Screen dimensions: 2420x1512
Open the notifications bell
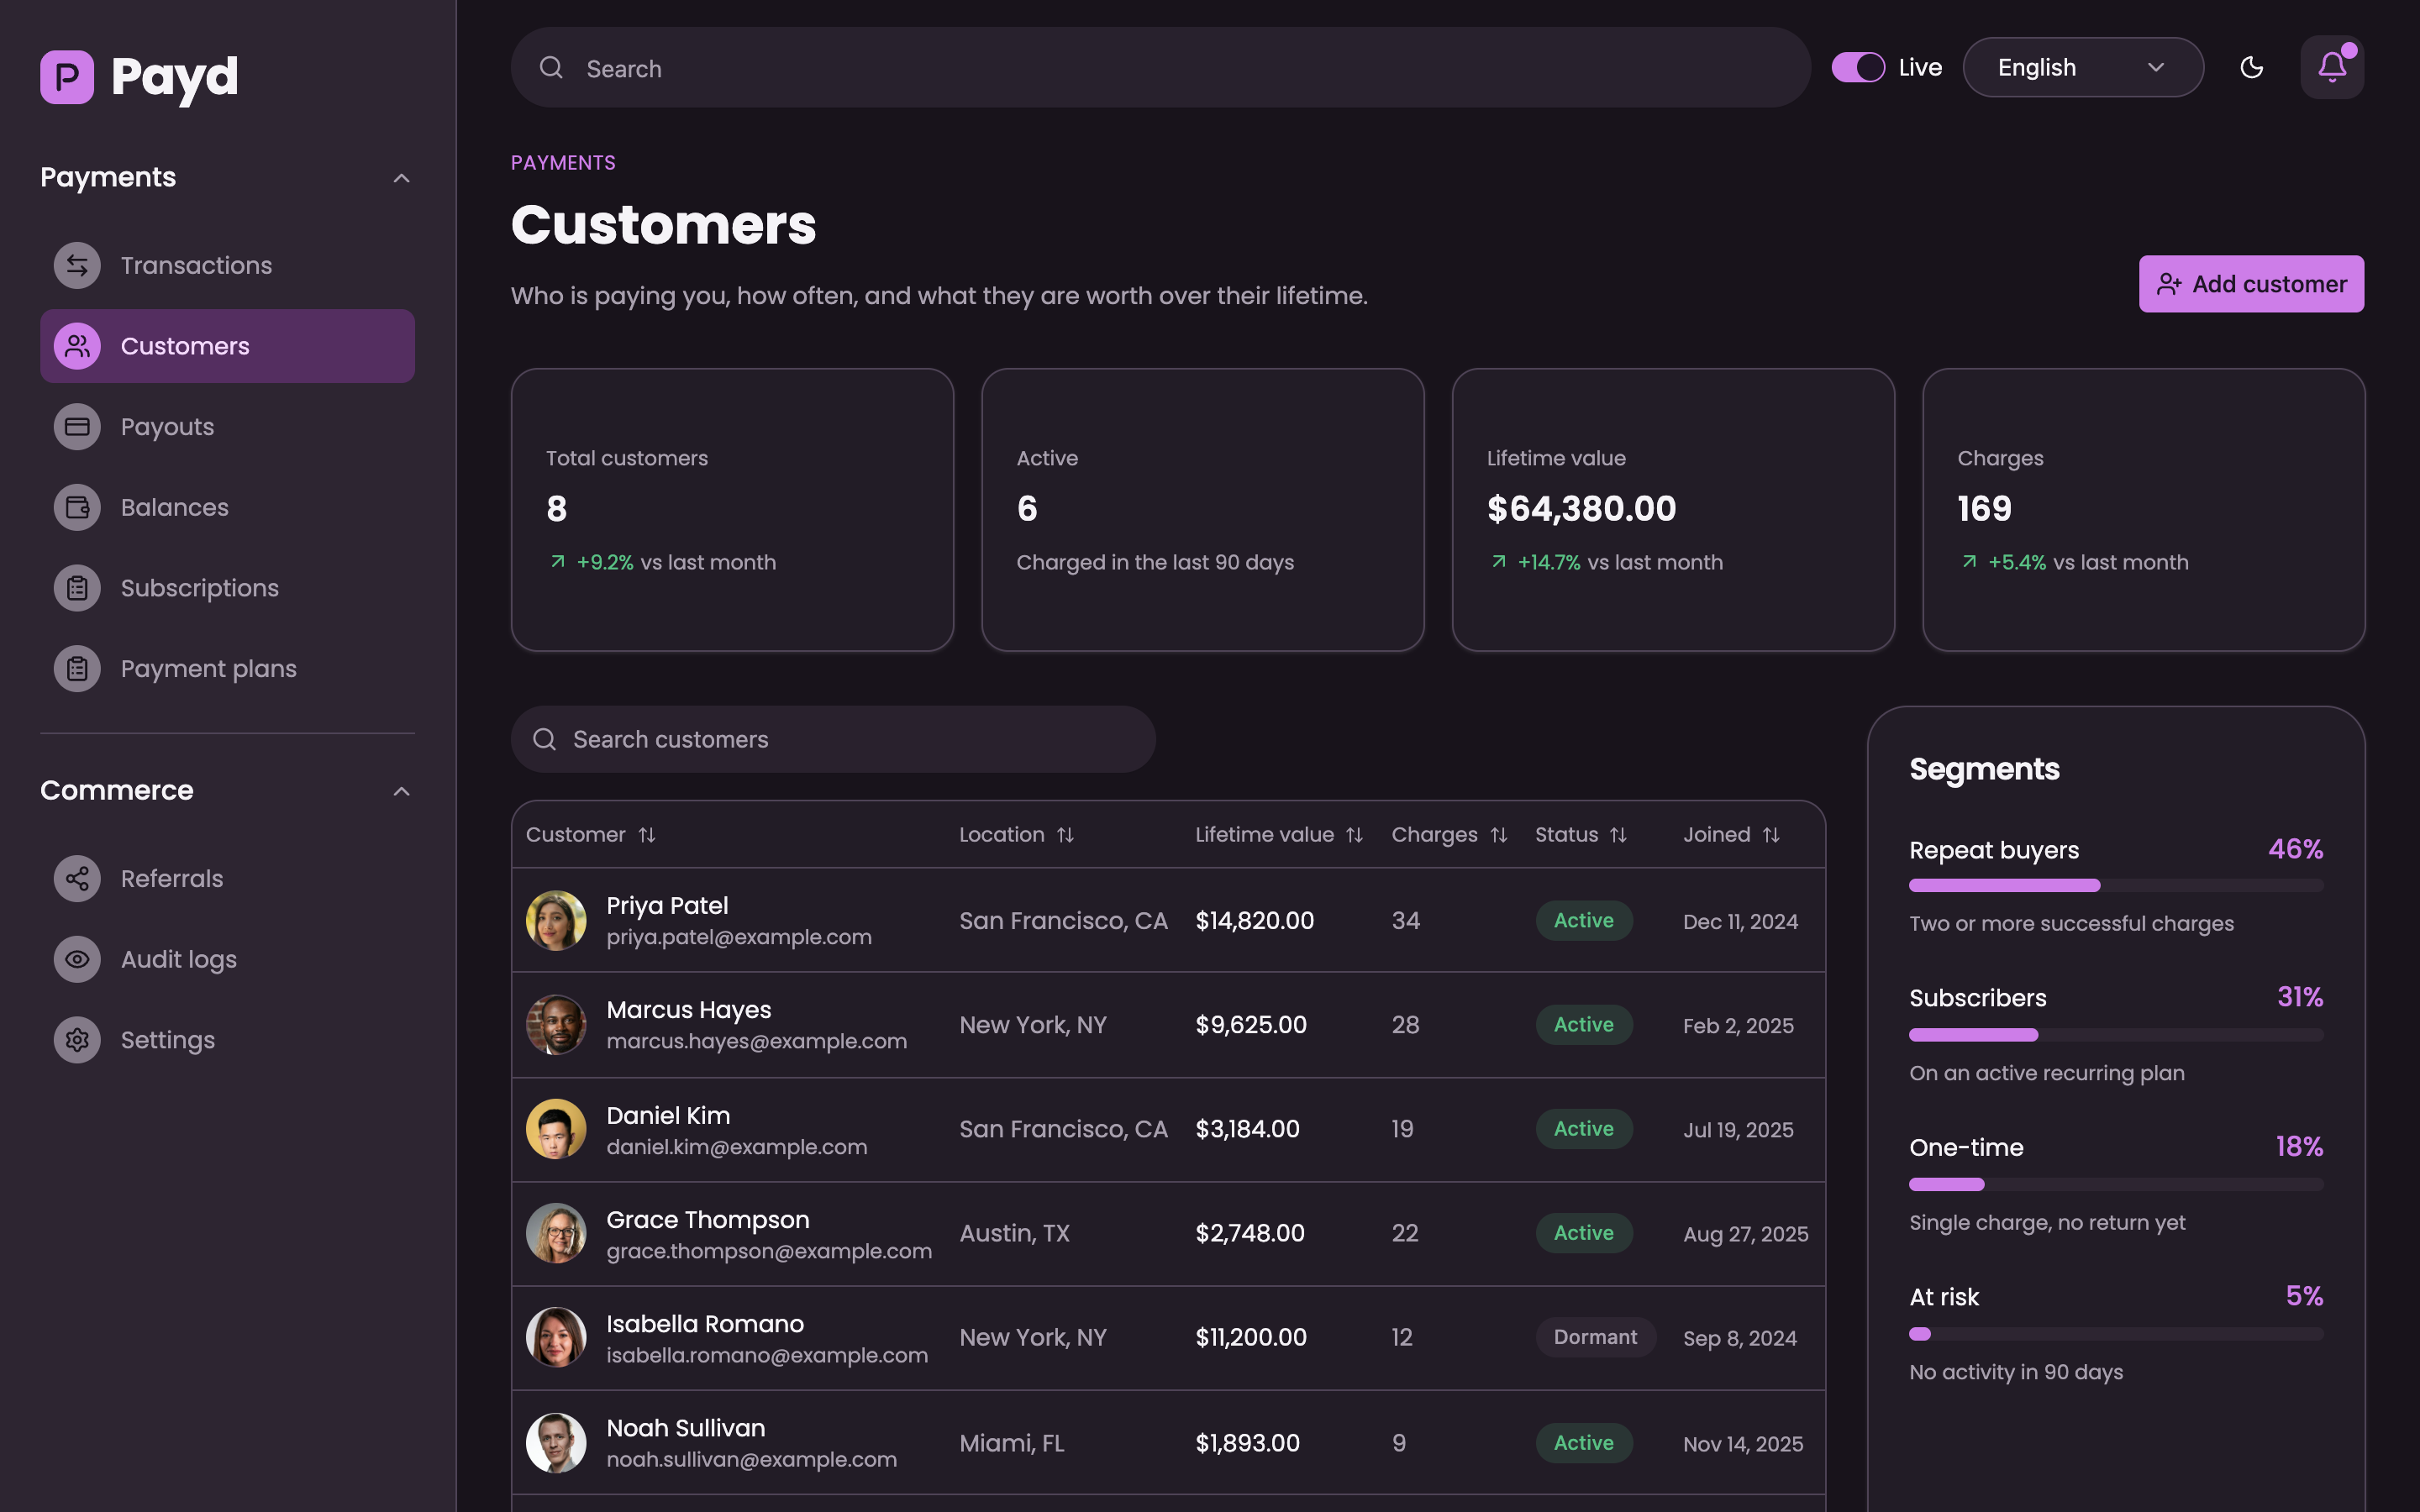tap(2332, 67)
